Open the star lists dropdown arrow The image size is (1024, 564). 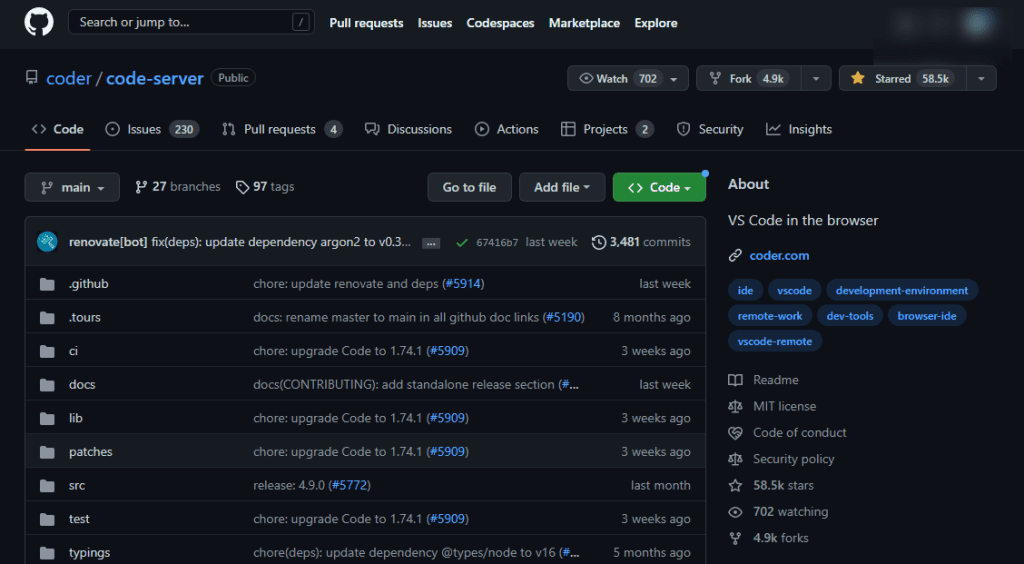point(981,78)
